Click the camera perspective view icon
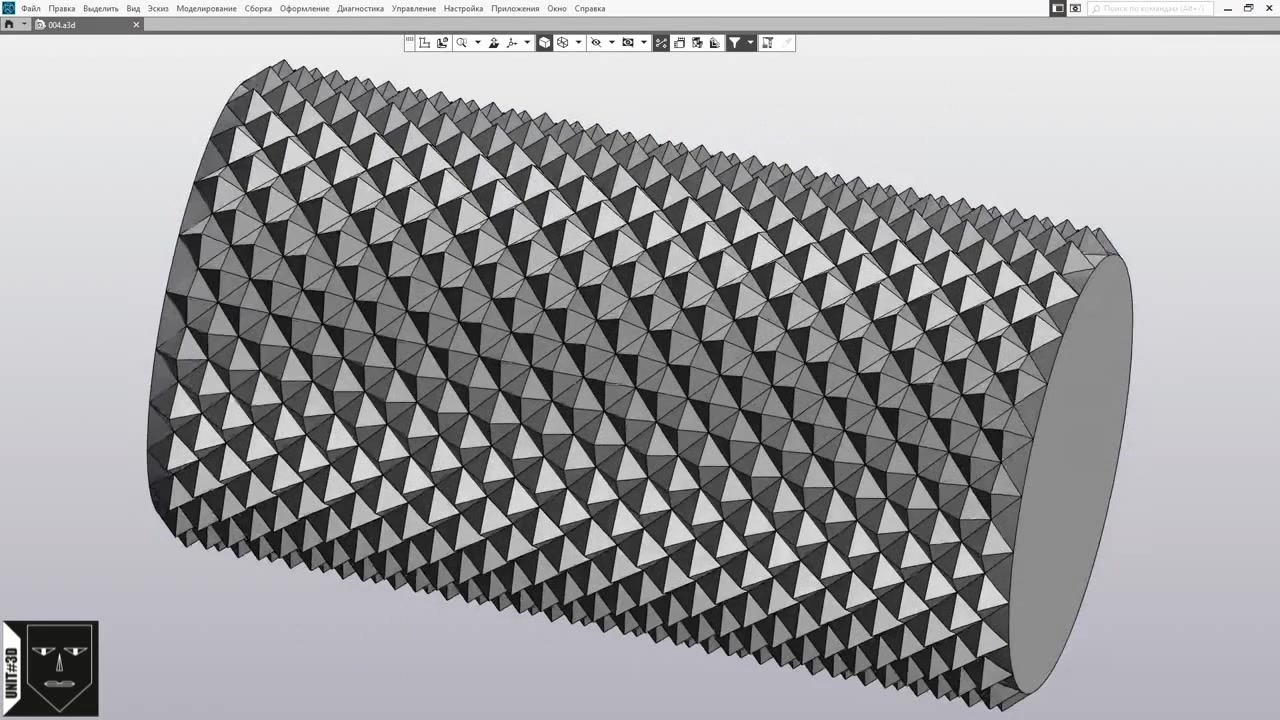 628,43
